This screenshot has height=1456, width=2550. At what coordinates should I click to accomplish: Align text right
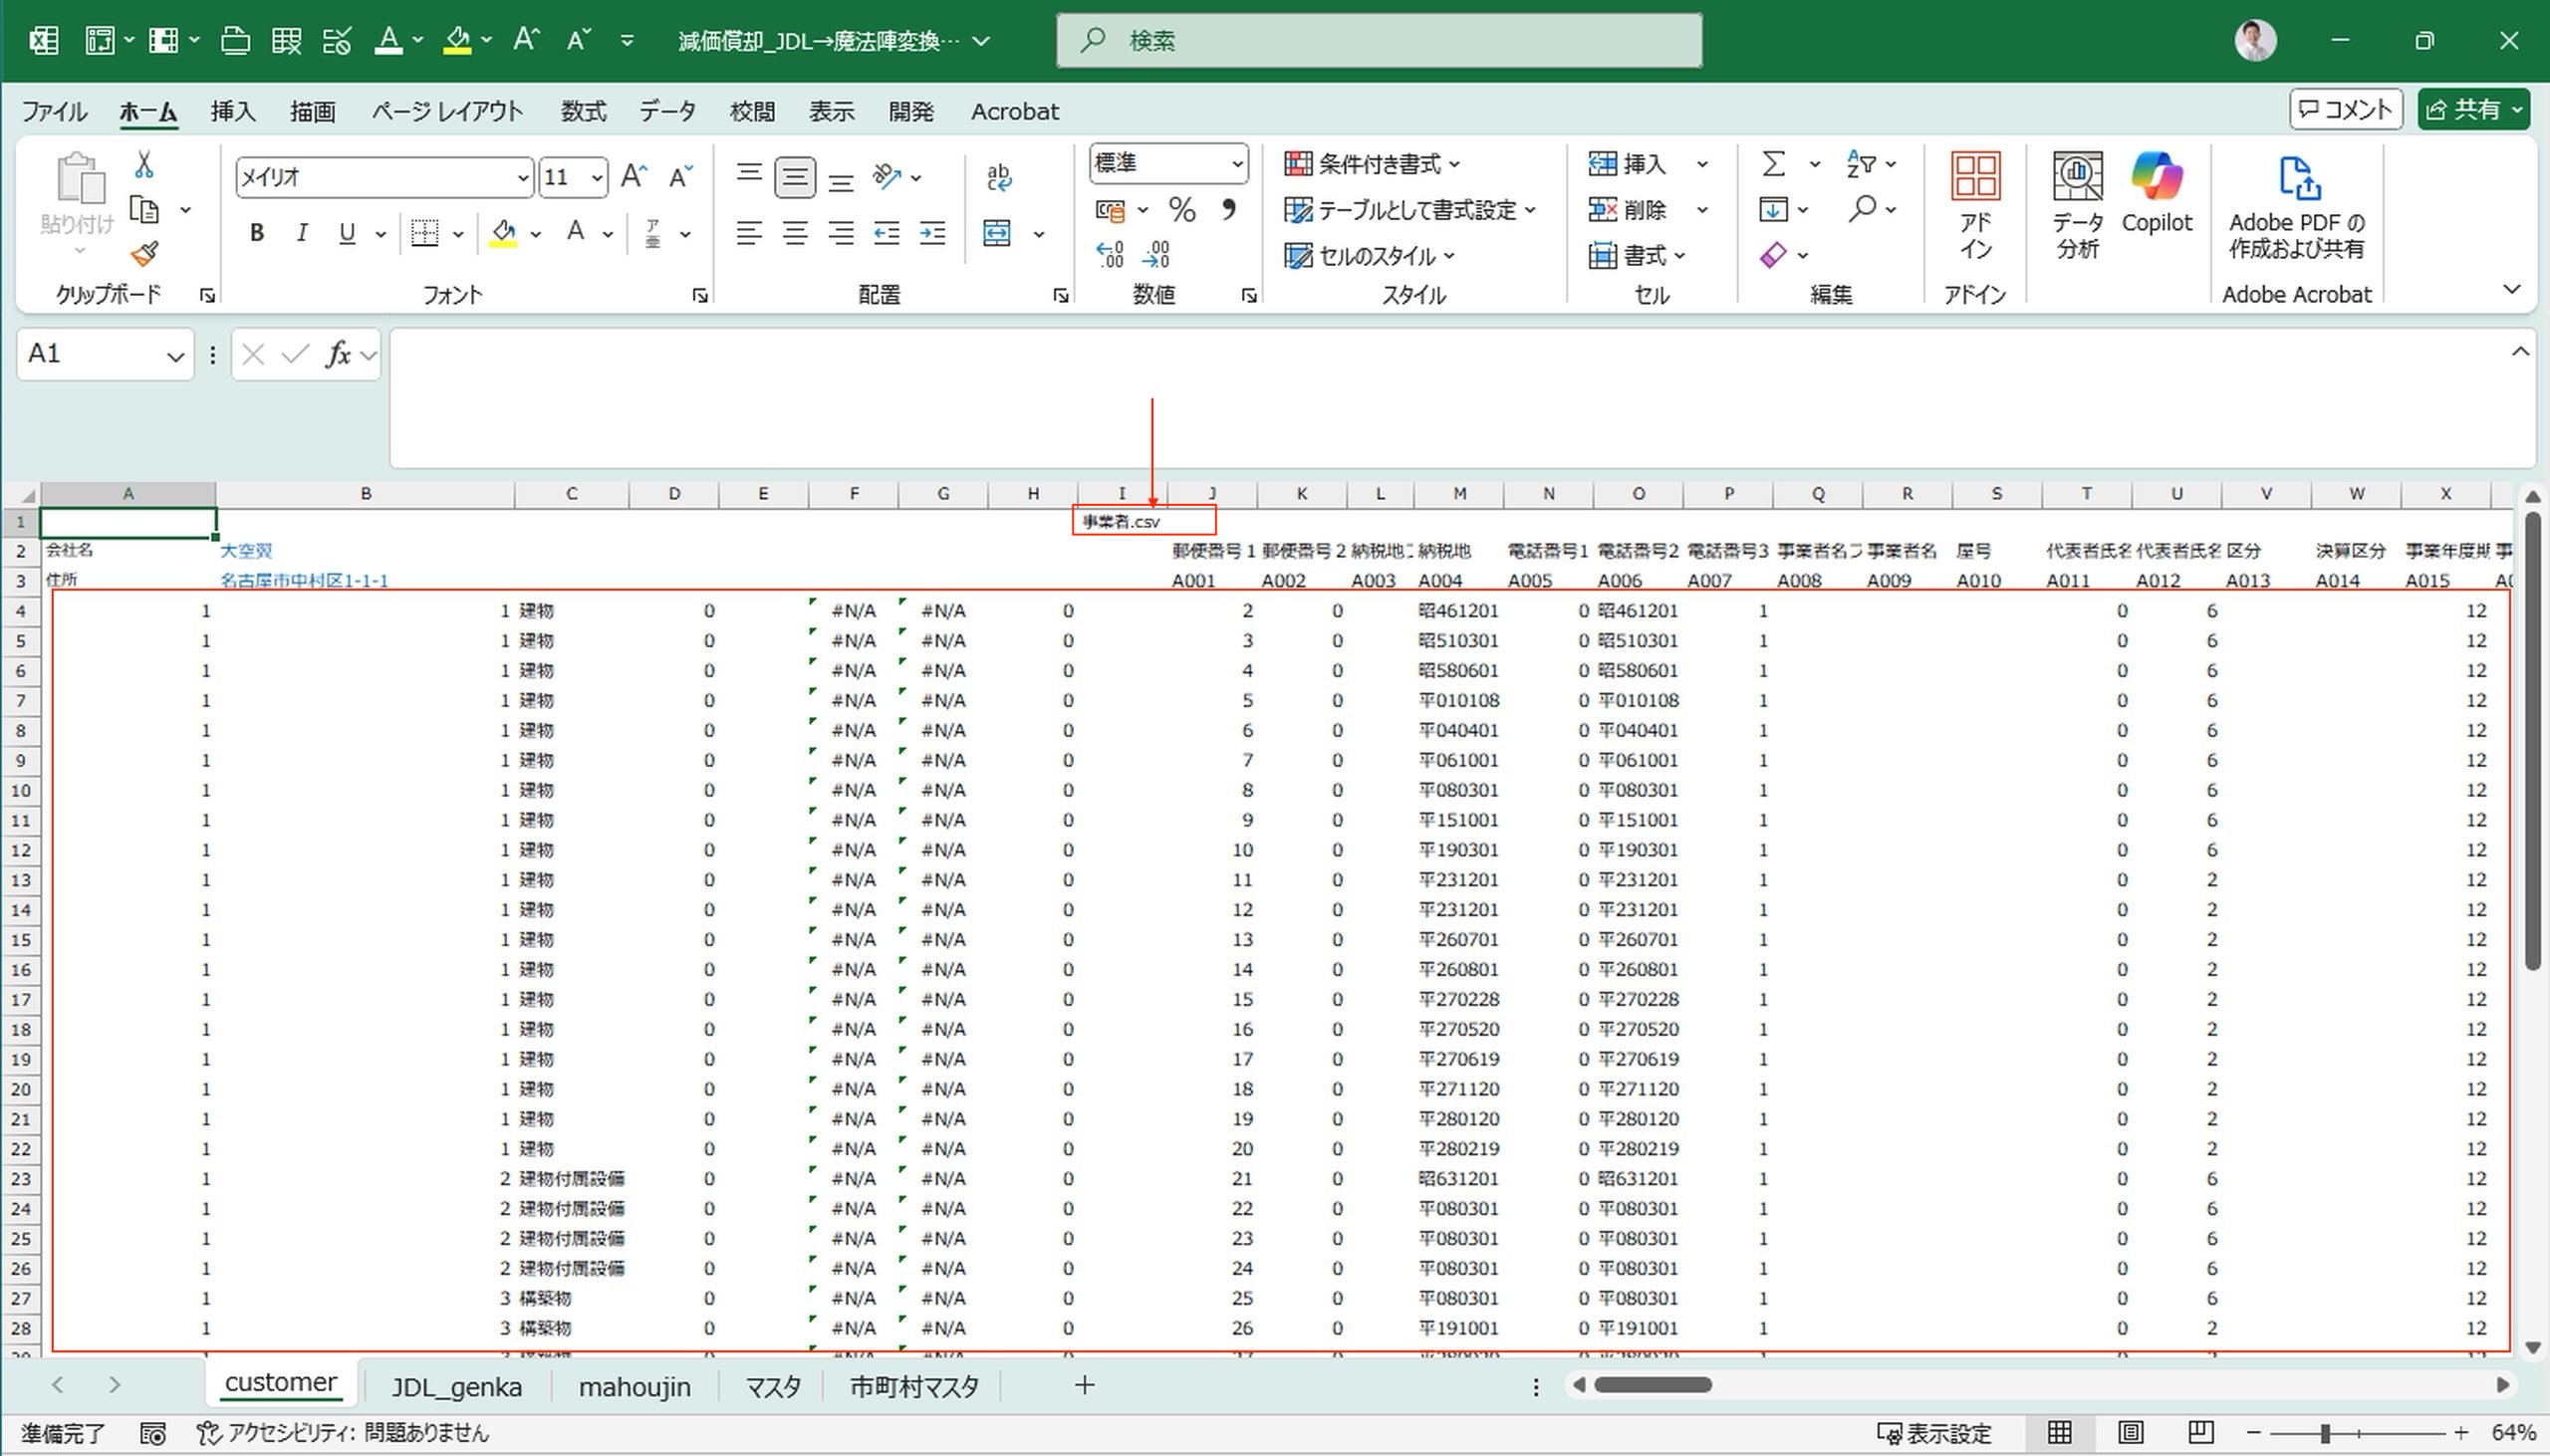842,234
